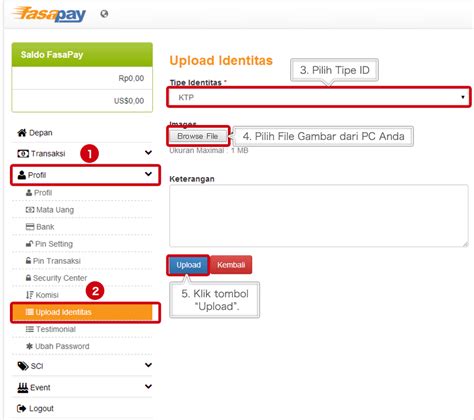The width and height of the screenshot is (474, 420).
Task: Click the FasaPay logo
Action: [49, 15]
